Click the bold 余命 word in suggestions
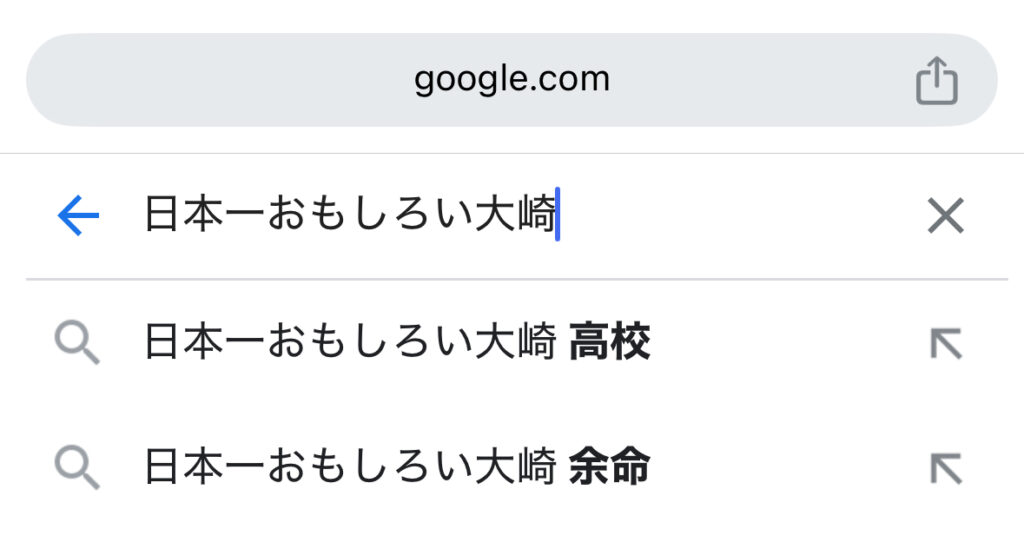 coord(609,467)
